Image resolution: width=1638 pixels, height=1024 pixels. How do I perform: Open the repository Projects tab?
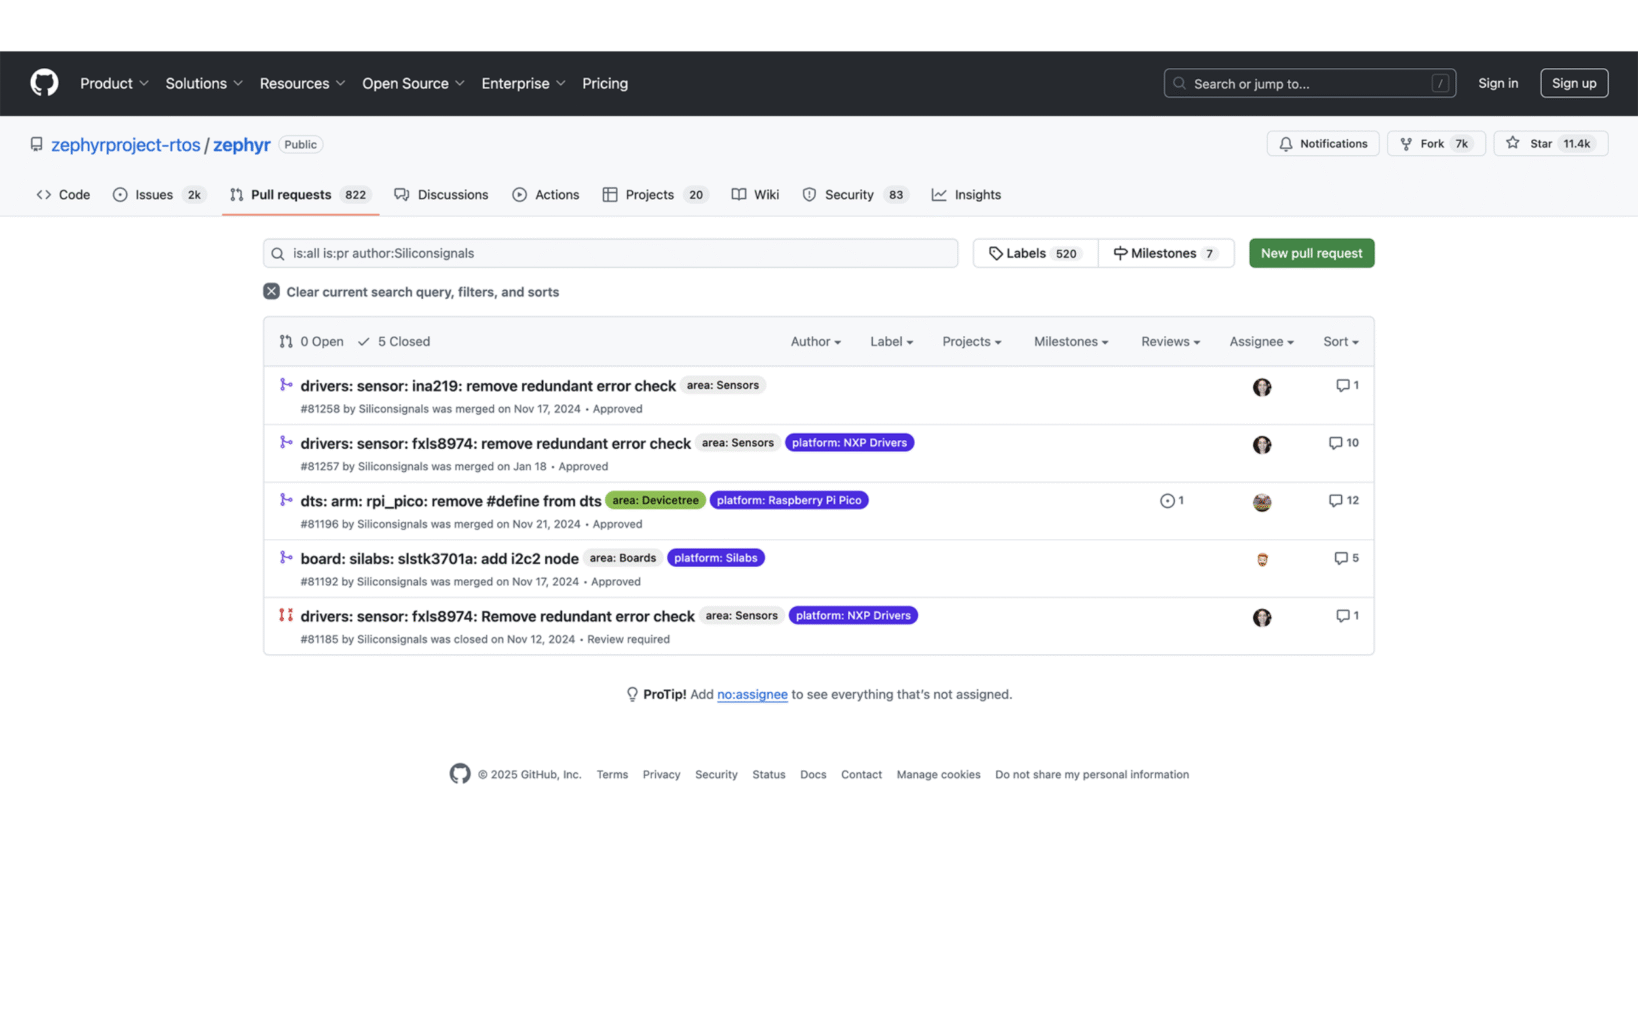[655, 195]
